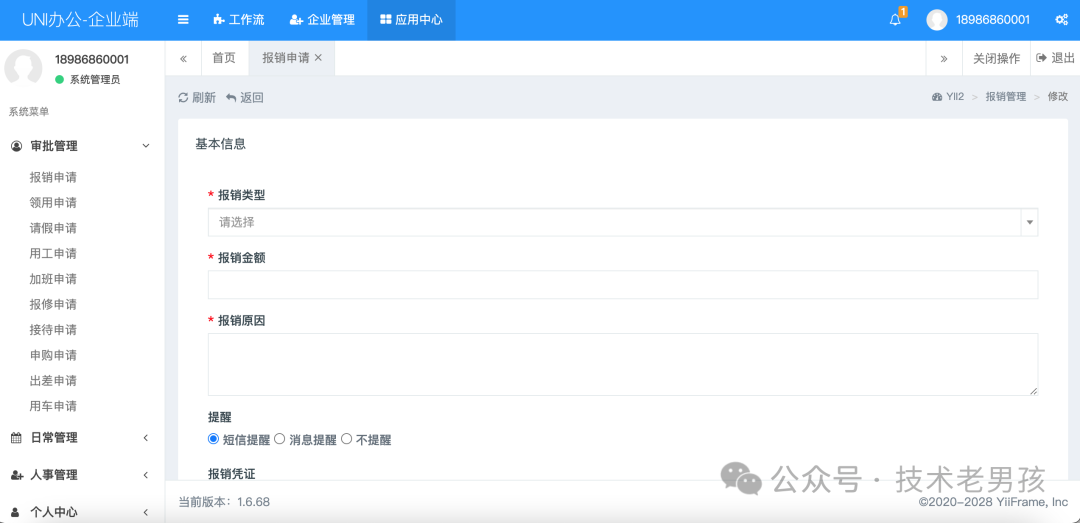Click the user avatar in top bar
1080x523 pixels.
(x=937, y=20)
